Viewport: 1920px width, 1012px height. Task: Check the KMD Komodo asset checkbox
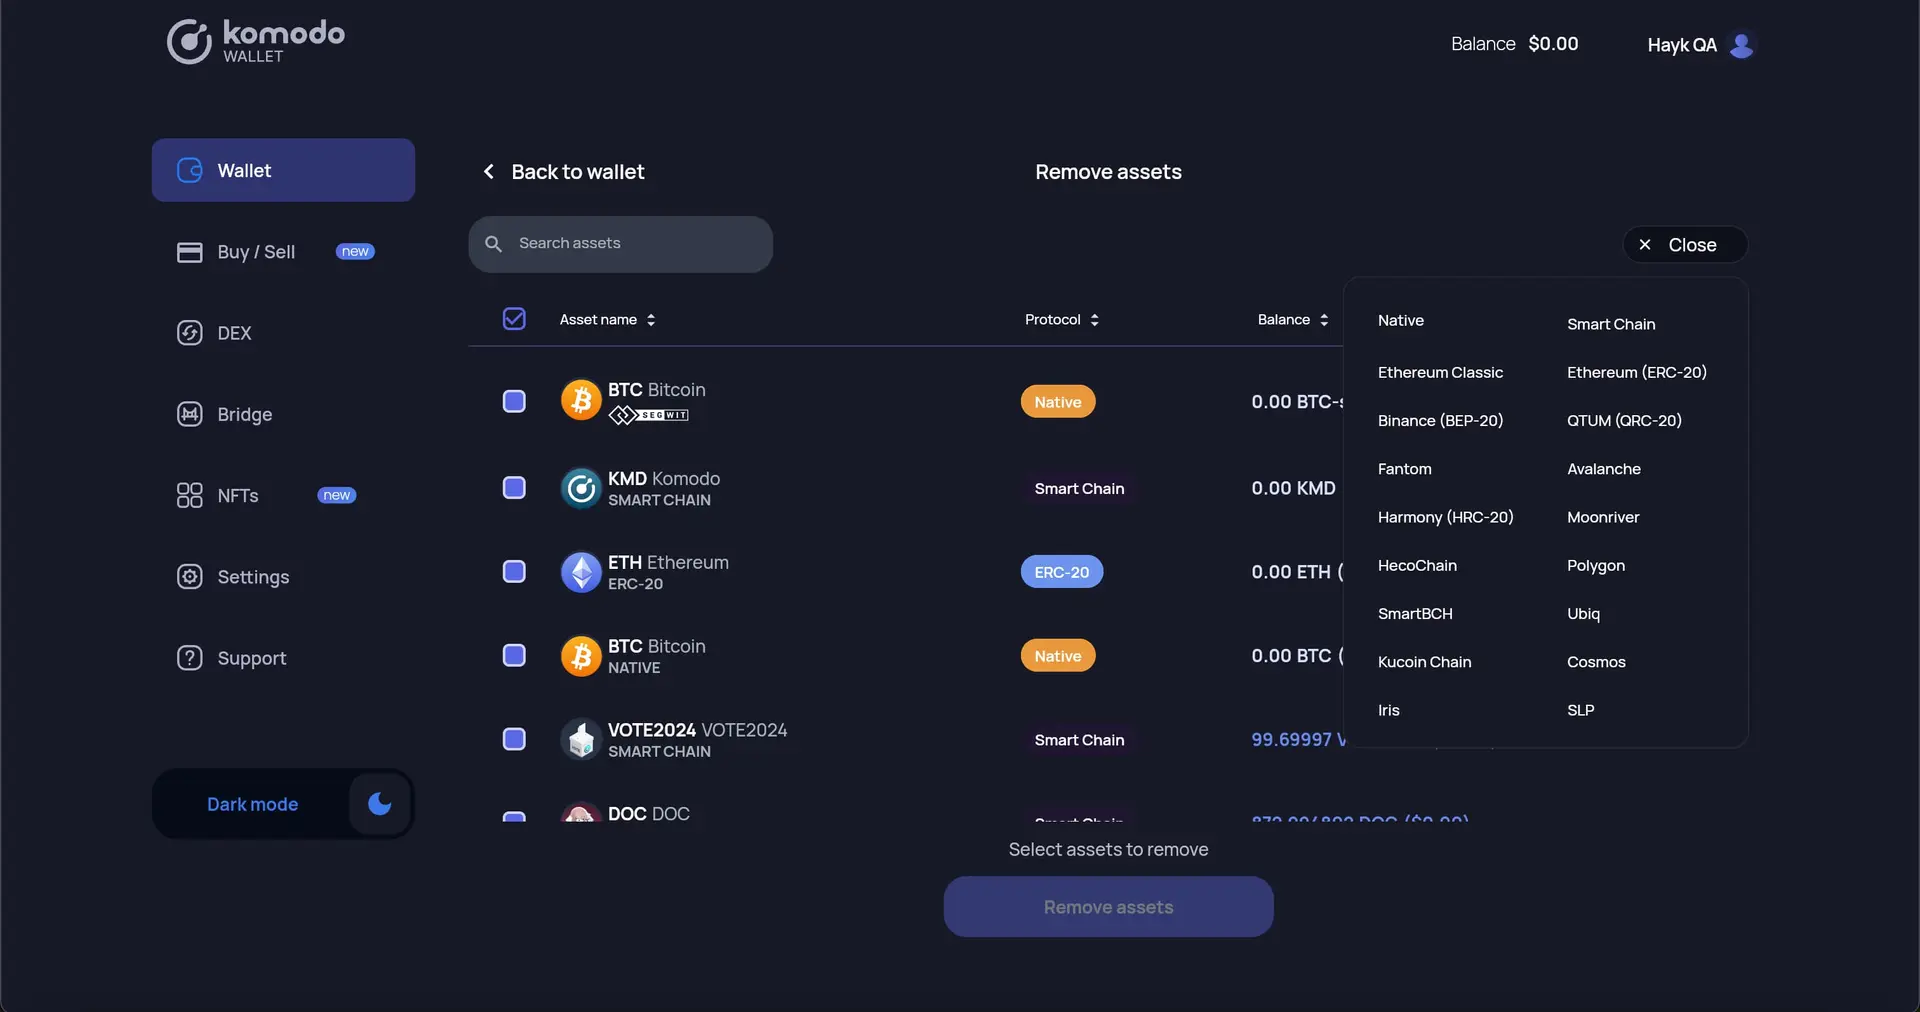513,488
